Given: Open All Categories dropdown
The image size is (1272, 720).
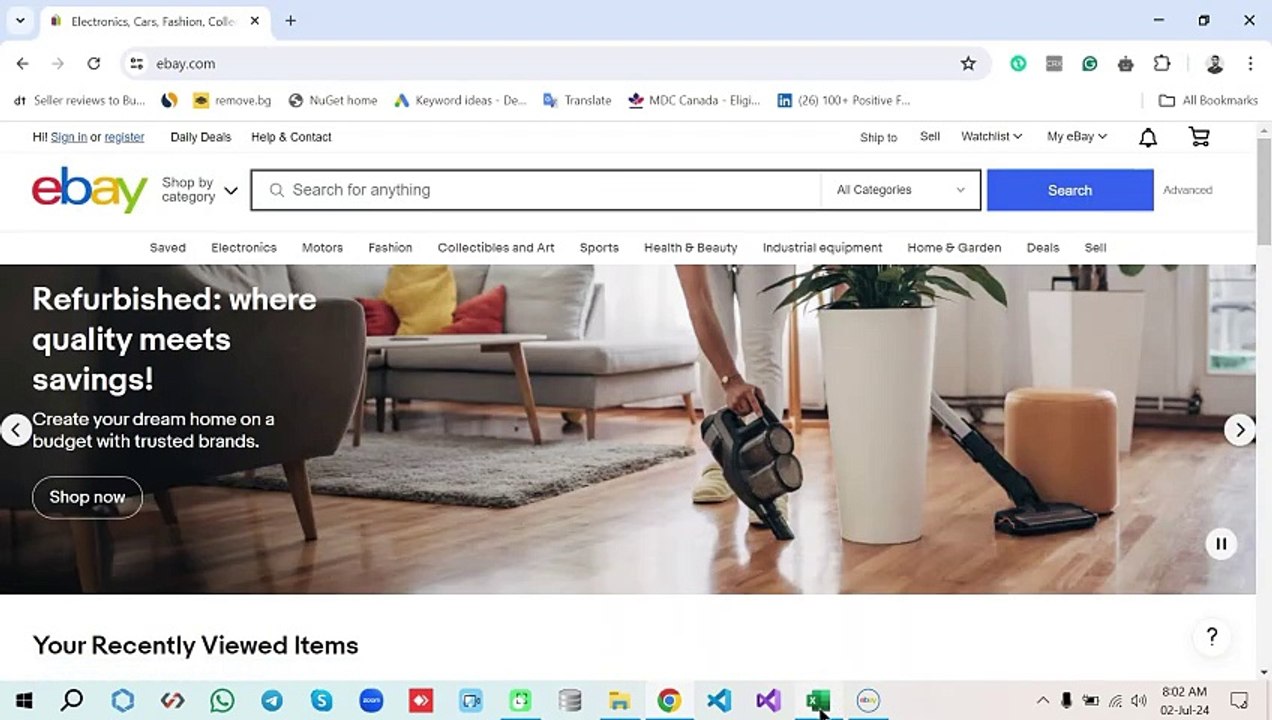Looking at the screenshot, I should [x=901, y=190].
